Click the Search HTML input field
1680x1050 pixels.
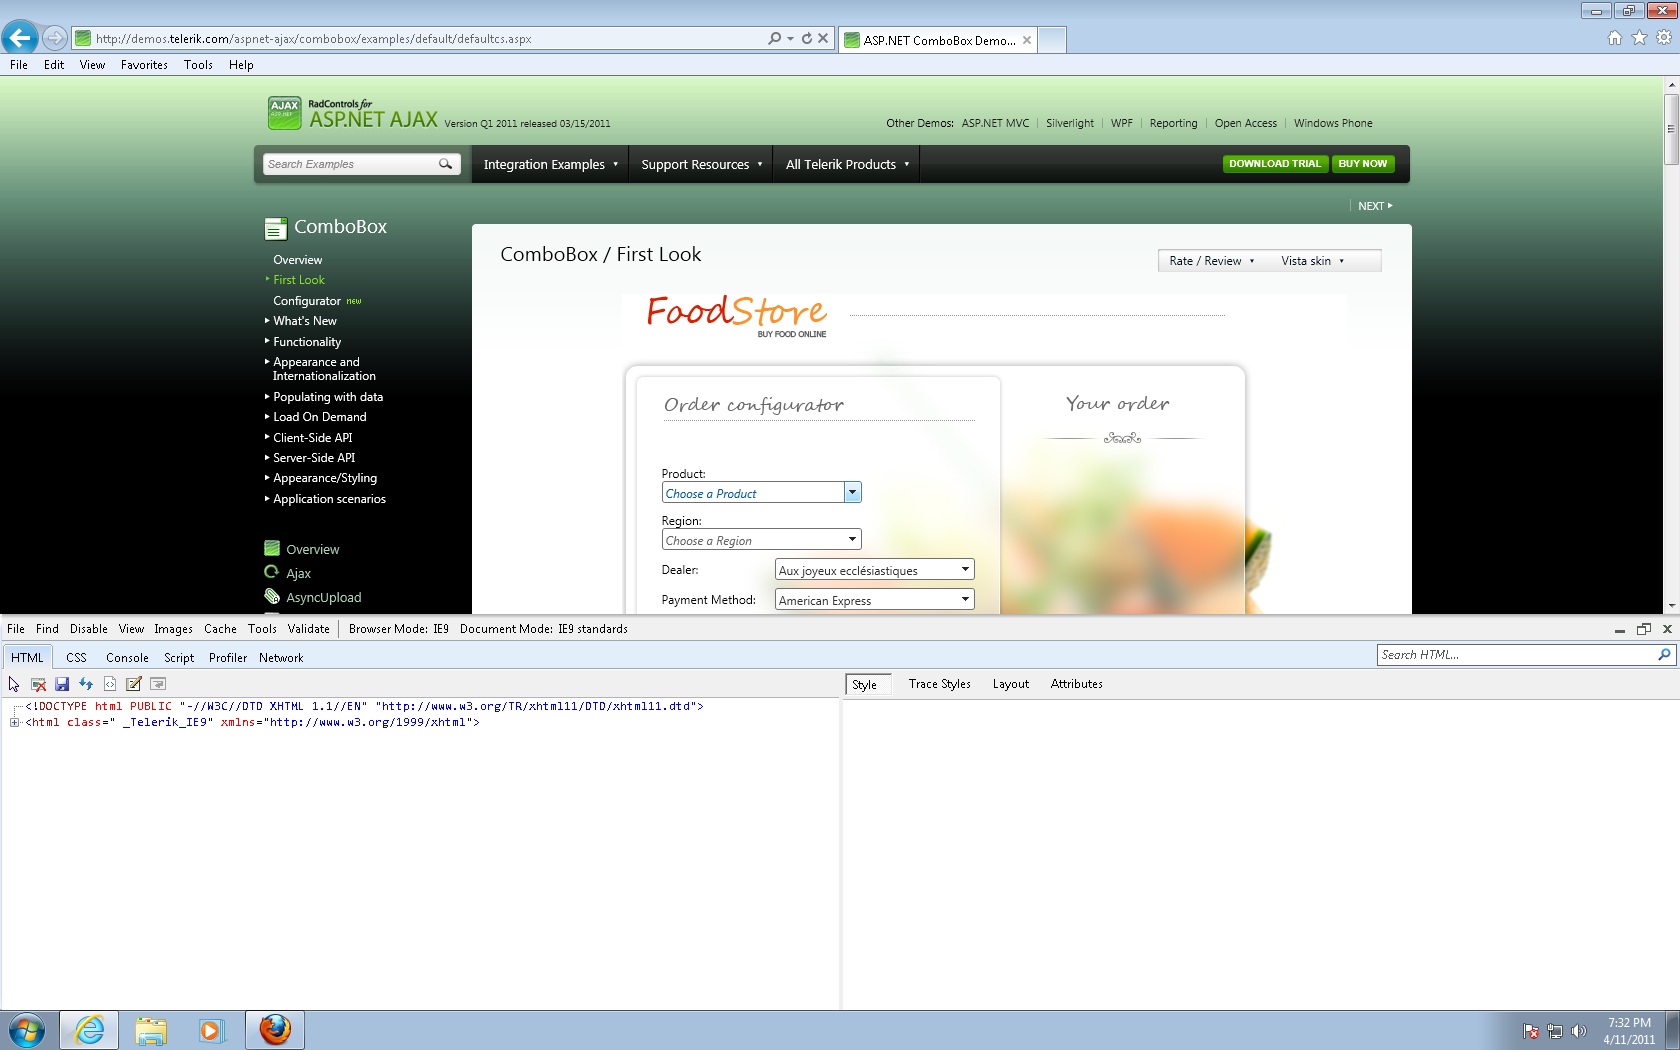coord(1516,655)
